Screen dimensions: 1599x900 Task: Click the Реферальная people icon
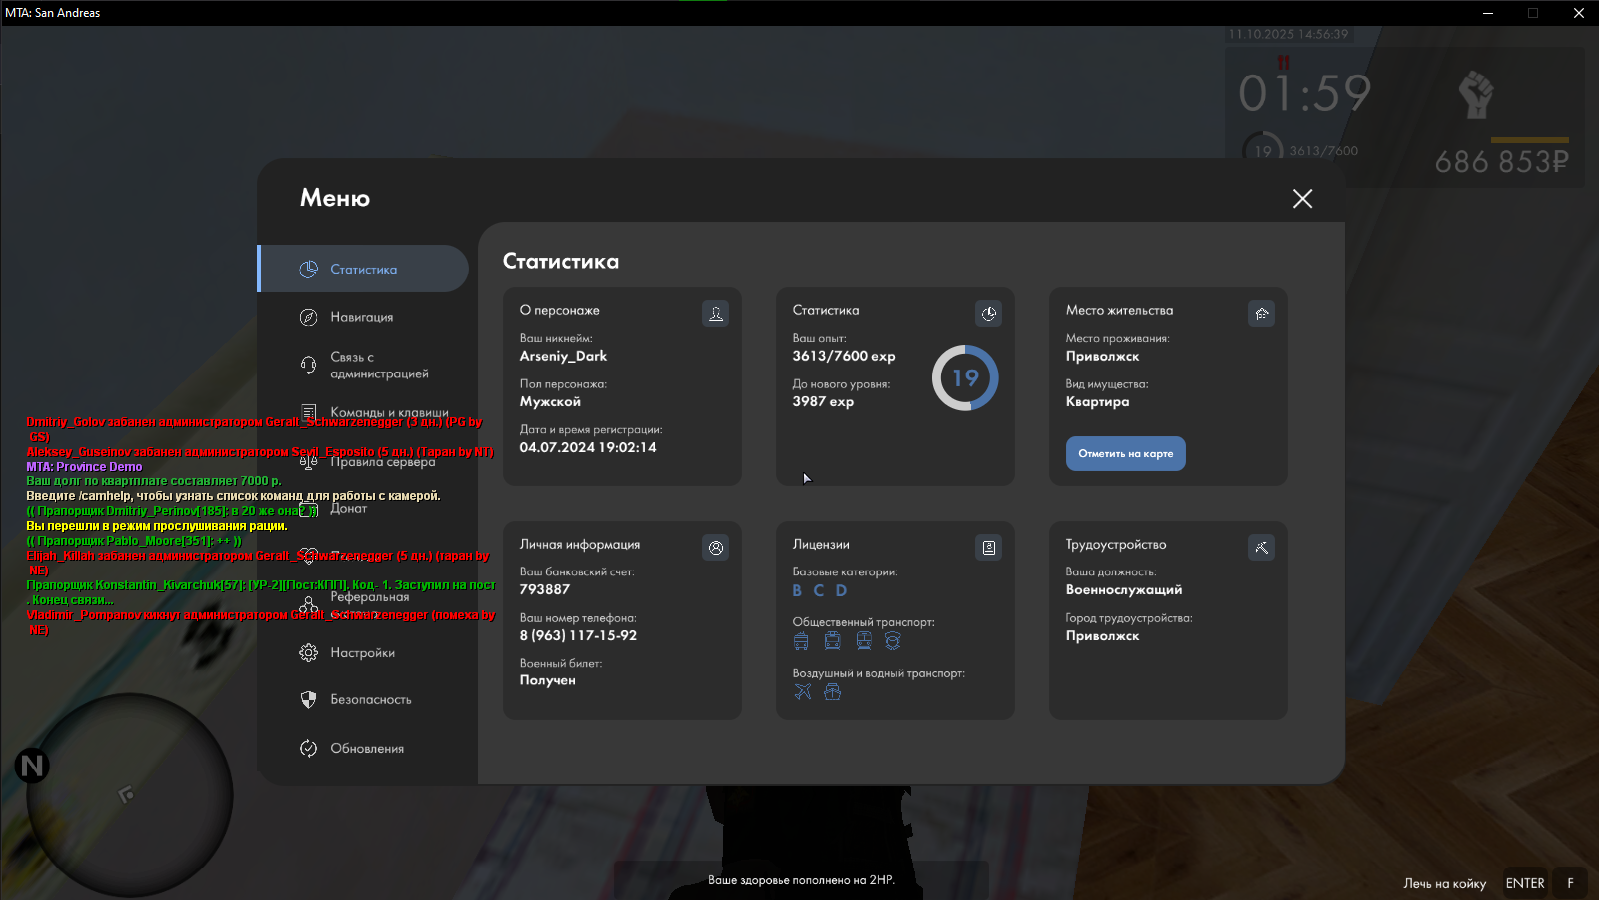(x=309, y=604)
